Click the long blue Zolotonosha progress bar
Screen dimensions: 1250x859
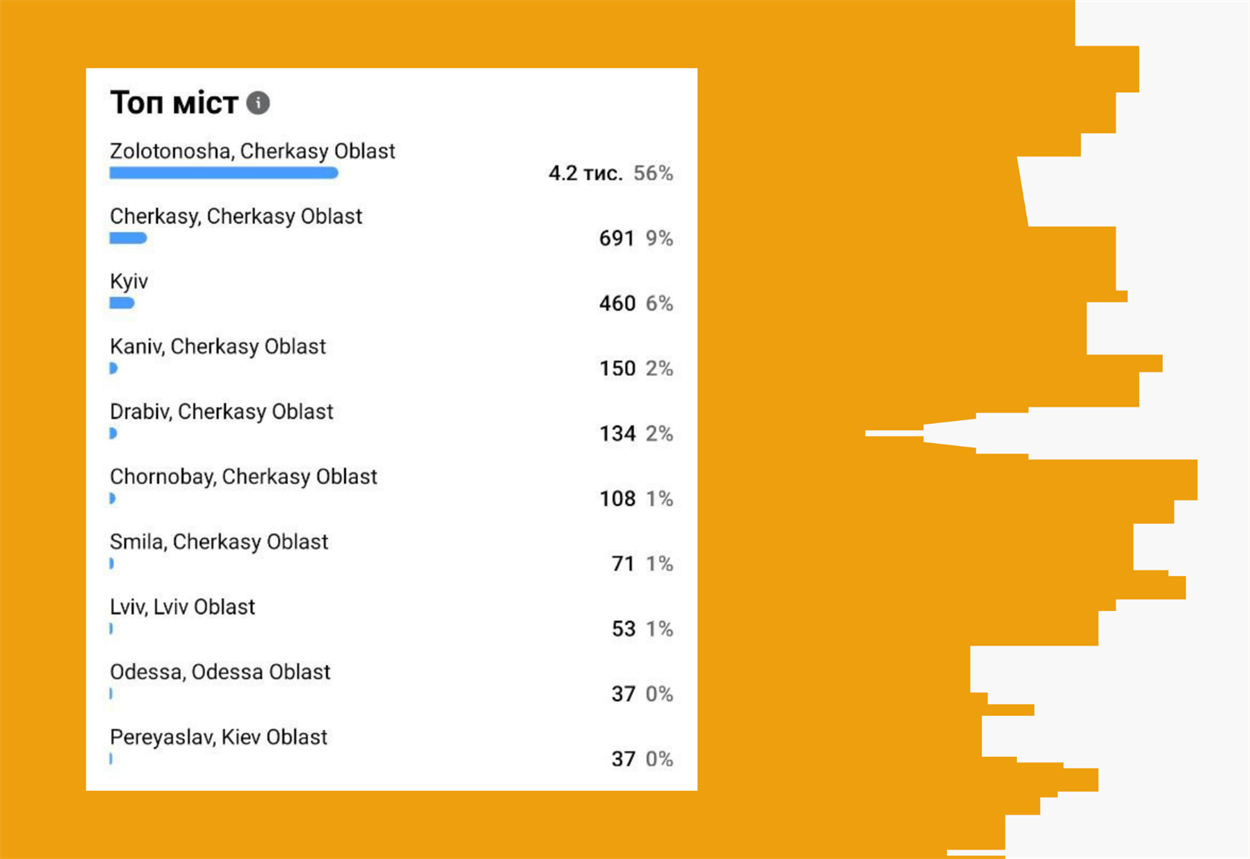(223, 173)
